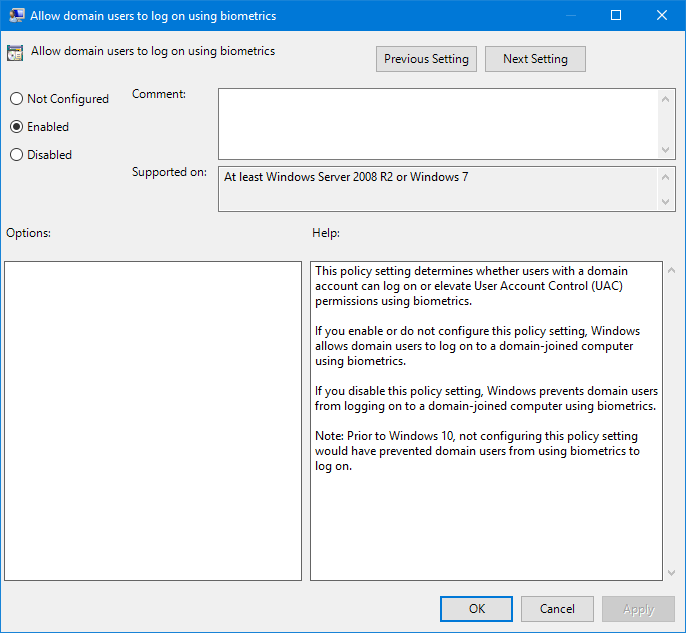Click the Apply button
686x633 pixels.
coord(638,608)
